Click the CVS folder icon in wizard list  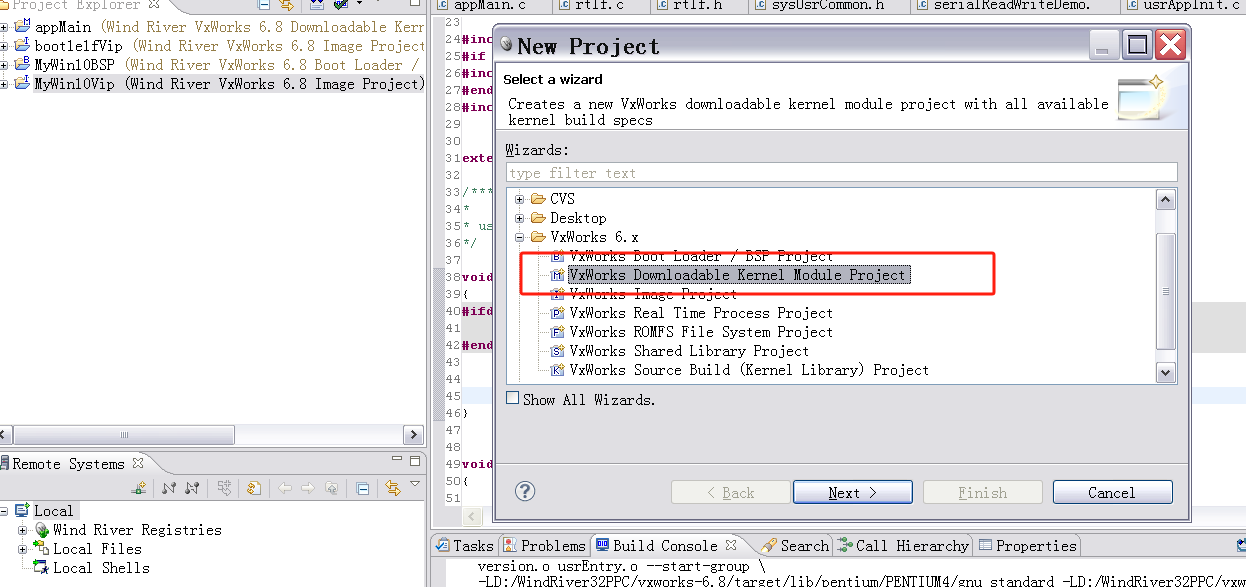(538, 199)
